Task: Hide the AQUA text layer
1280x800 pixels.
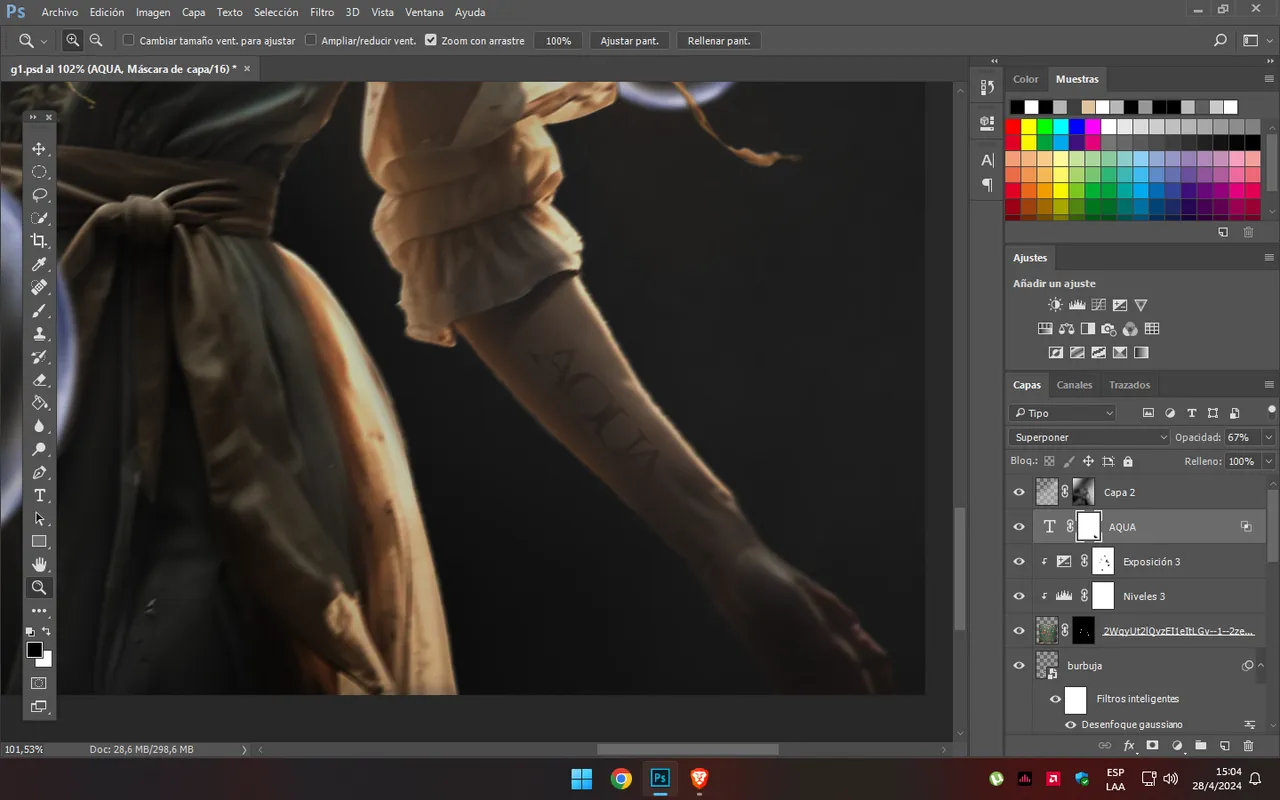Action: (1019, 527)
